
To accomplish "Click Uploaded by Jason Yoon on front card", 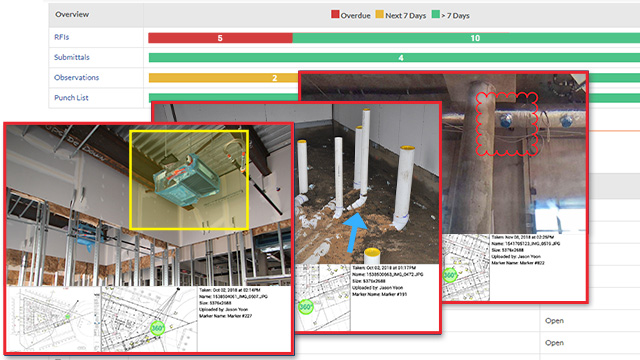I will point(223,309).
